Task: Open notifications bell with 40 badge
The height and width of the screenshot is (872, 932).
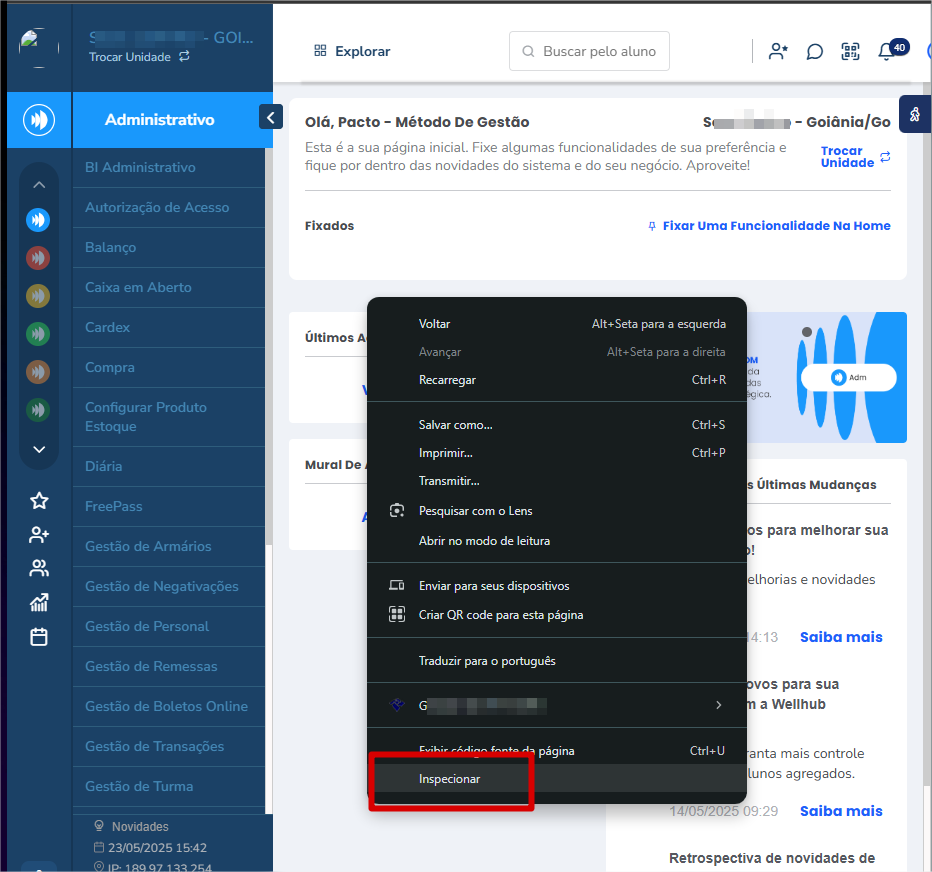Action: click(886, 52)
